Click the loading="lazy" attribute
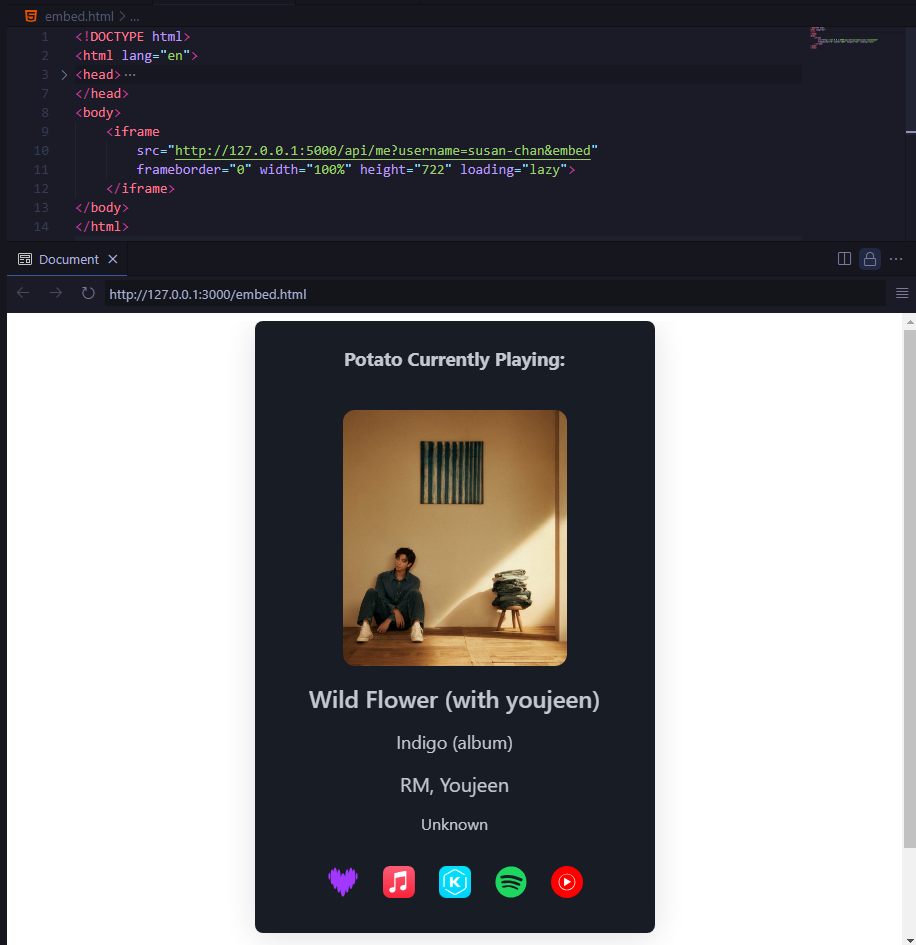The image size is (916, 945). point(513,170)
